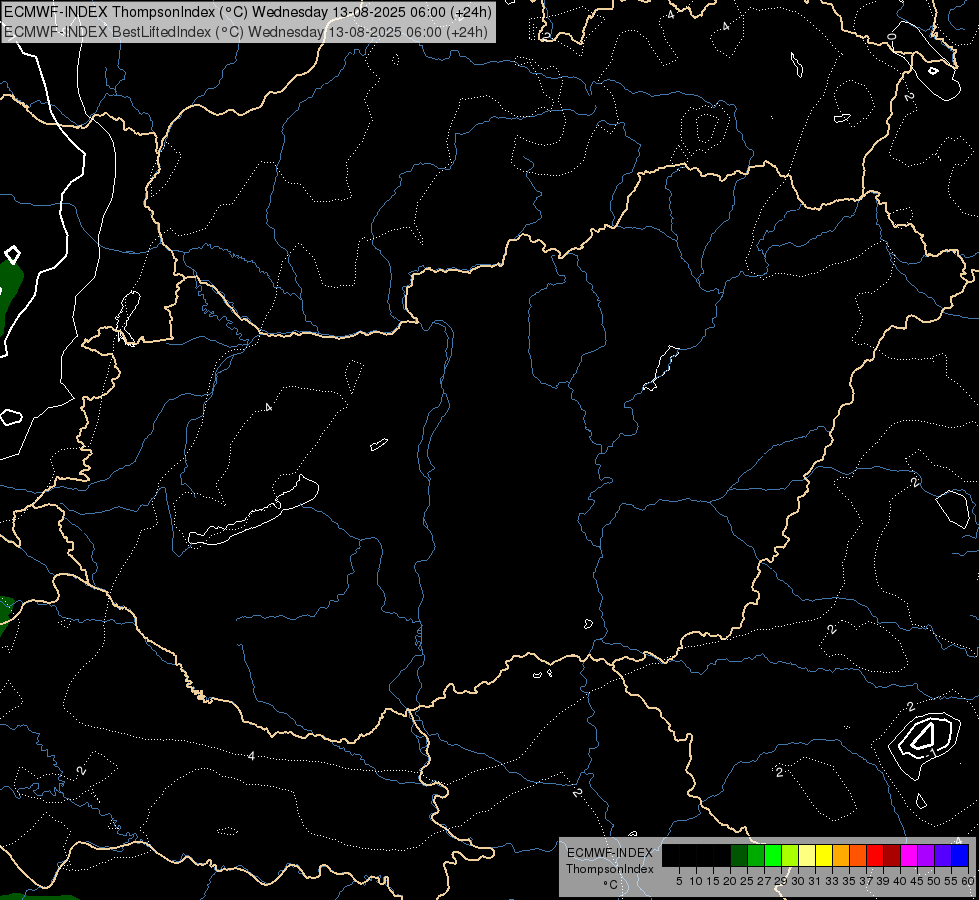
Task: Click the legend label ECMWF-INDEX
Action: [x=609, y=853]
